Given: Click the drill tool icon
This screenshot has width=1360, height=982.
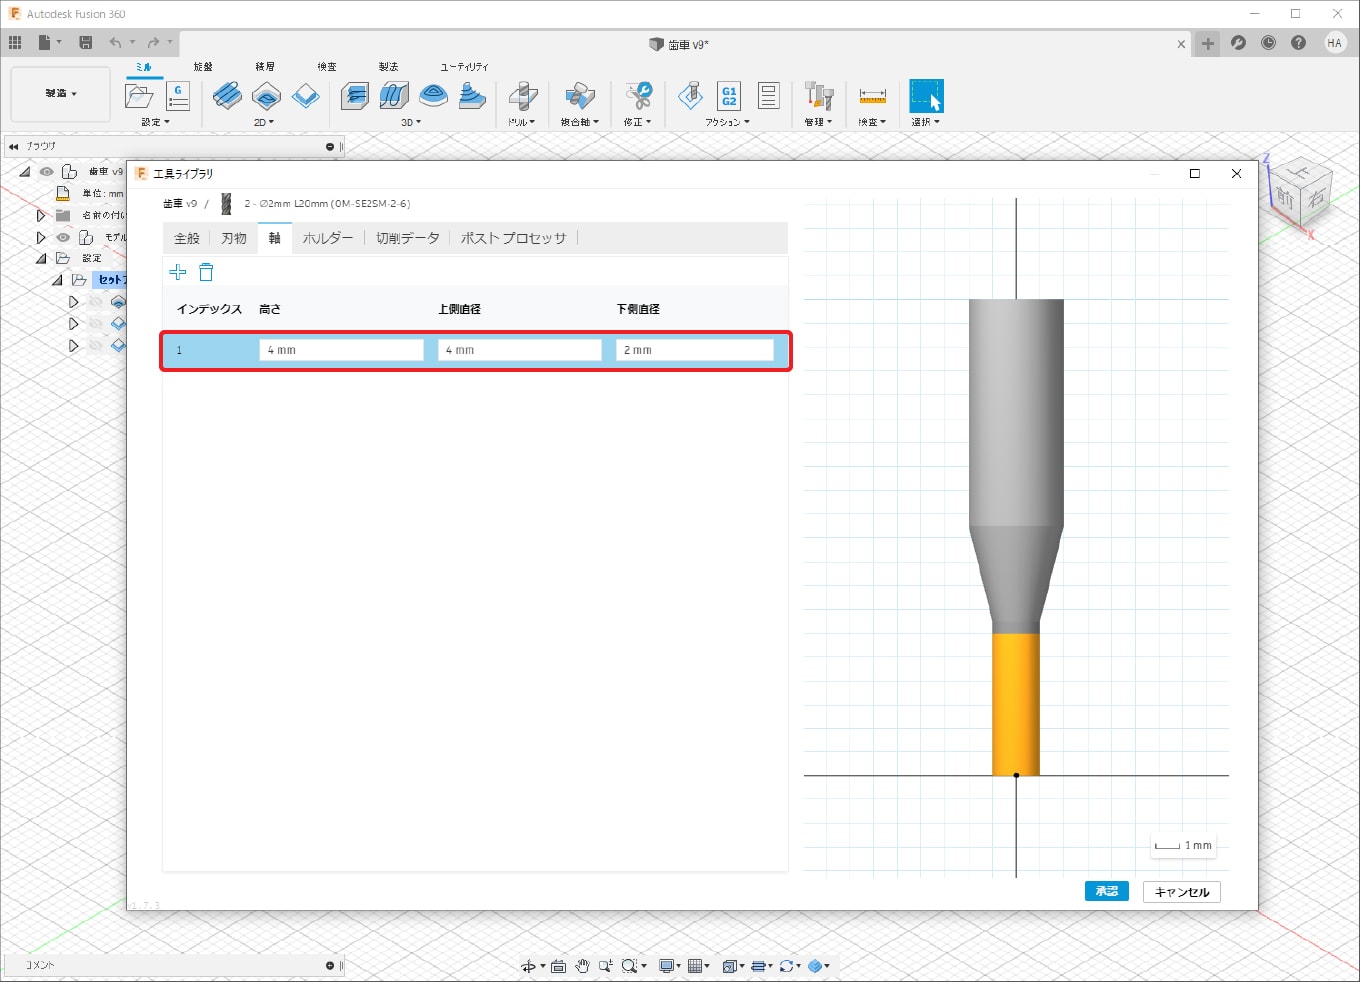Looking at the screenshot, I should pos(522,97).
